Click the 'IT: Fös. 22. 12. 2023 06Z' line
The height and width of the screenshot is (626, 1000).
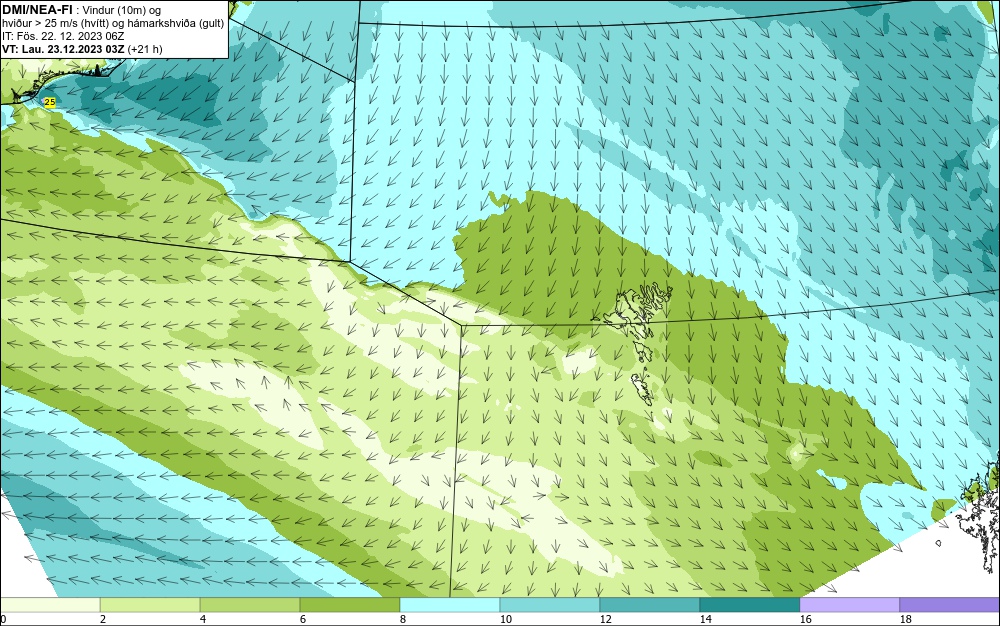(63, 36)
